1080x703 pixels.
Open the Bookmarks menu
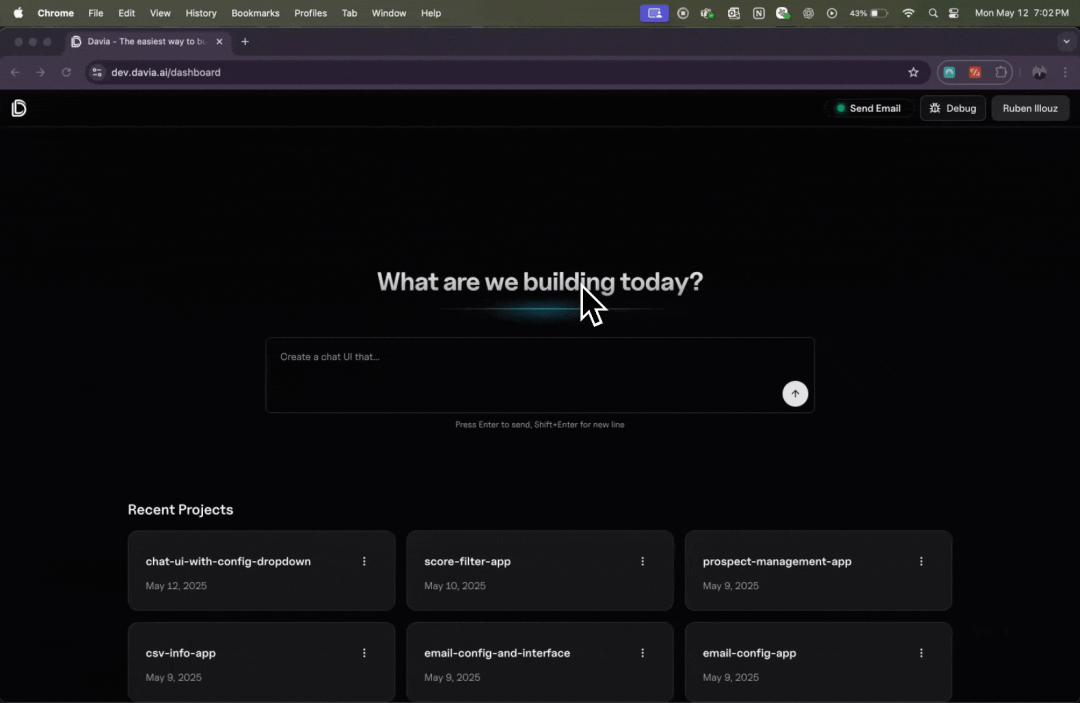[x=255, y=13]
